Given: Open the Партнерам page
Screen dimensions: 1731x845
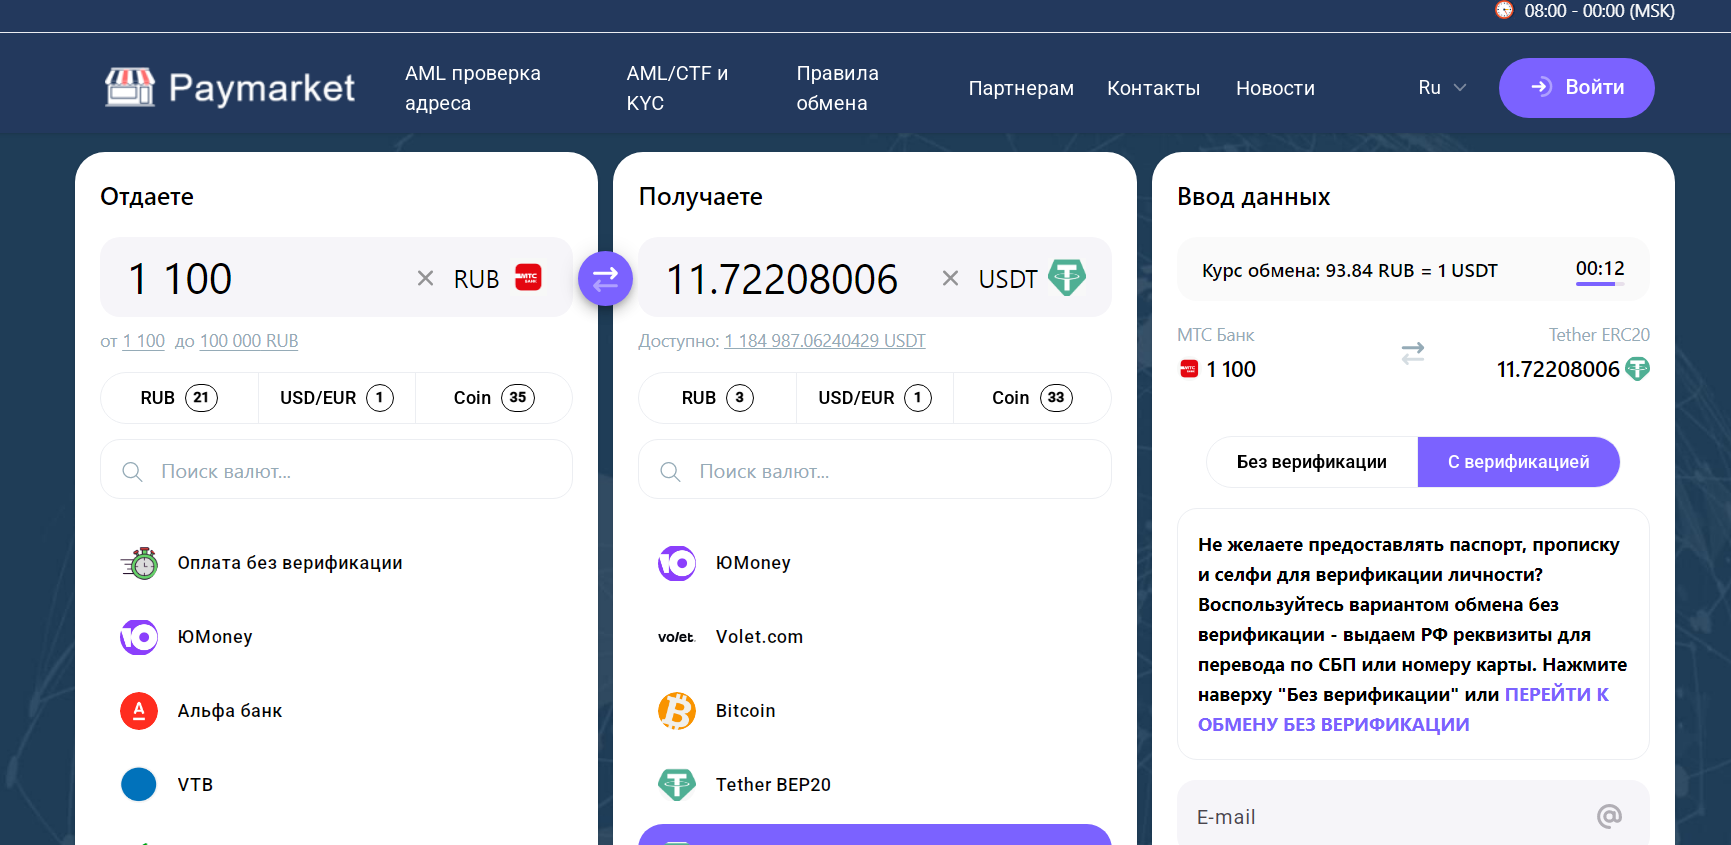Looking at the screenshot, I should click(x=1021, y=88).
